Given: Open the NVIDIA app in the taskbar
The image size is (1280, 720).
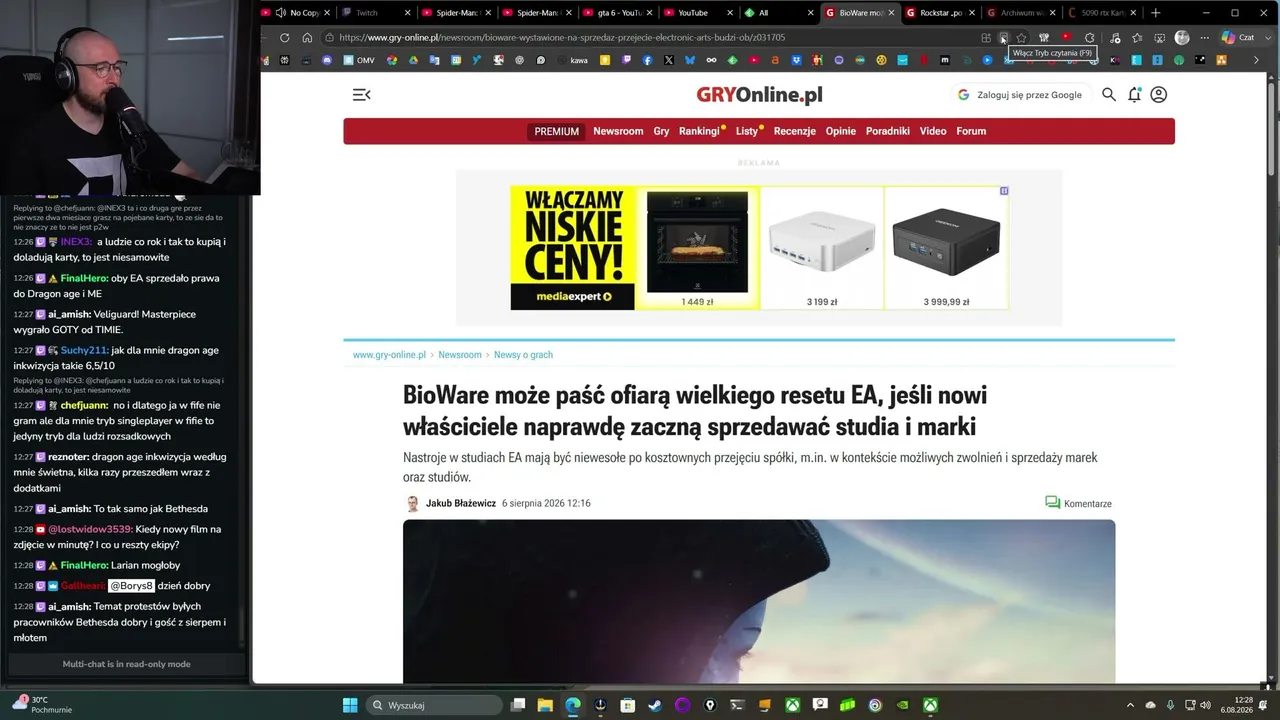Looking at the screenshot, I should coord(903,705).
